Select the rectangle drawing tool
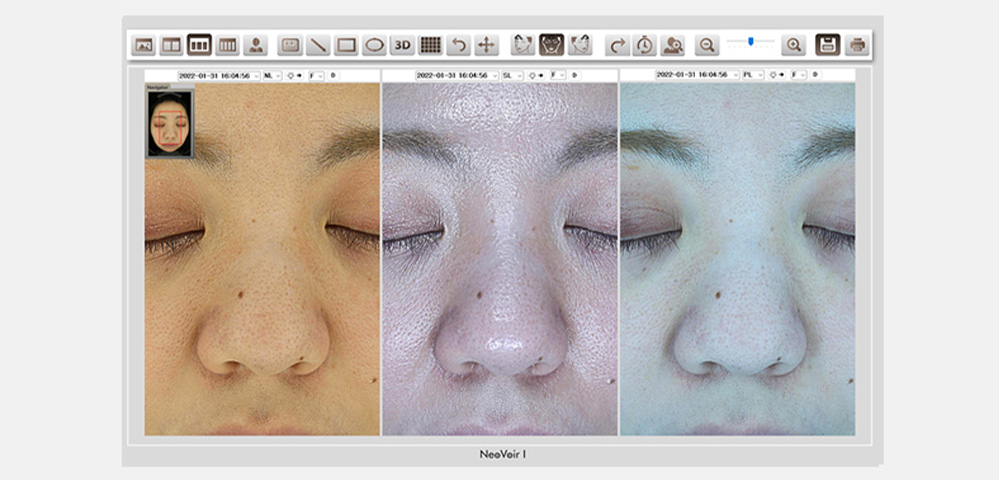The height and width of the screenshot is (480, 1000). click(347, 45)
